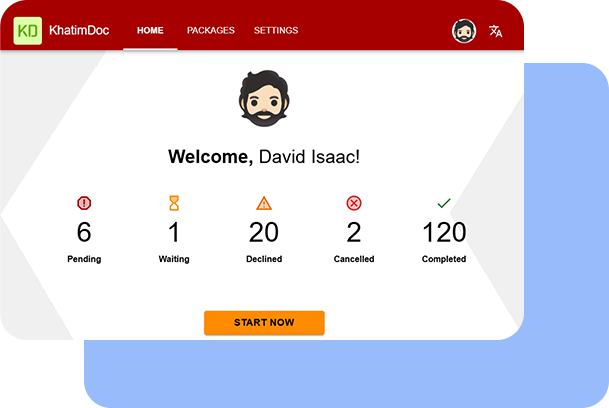Image resolution: width=609 pixels, height=408 pixels.
Task: Open the PACKAGES tab
Action: click(211, 30)
